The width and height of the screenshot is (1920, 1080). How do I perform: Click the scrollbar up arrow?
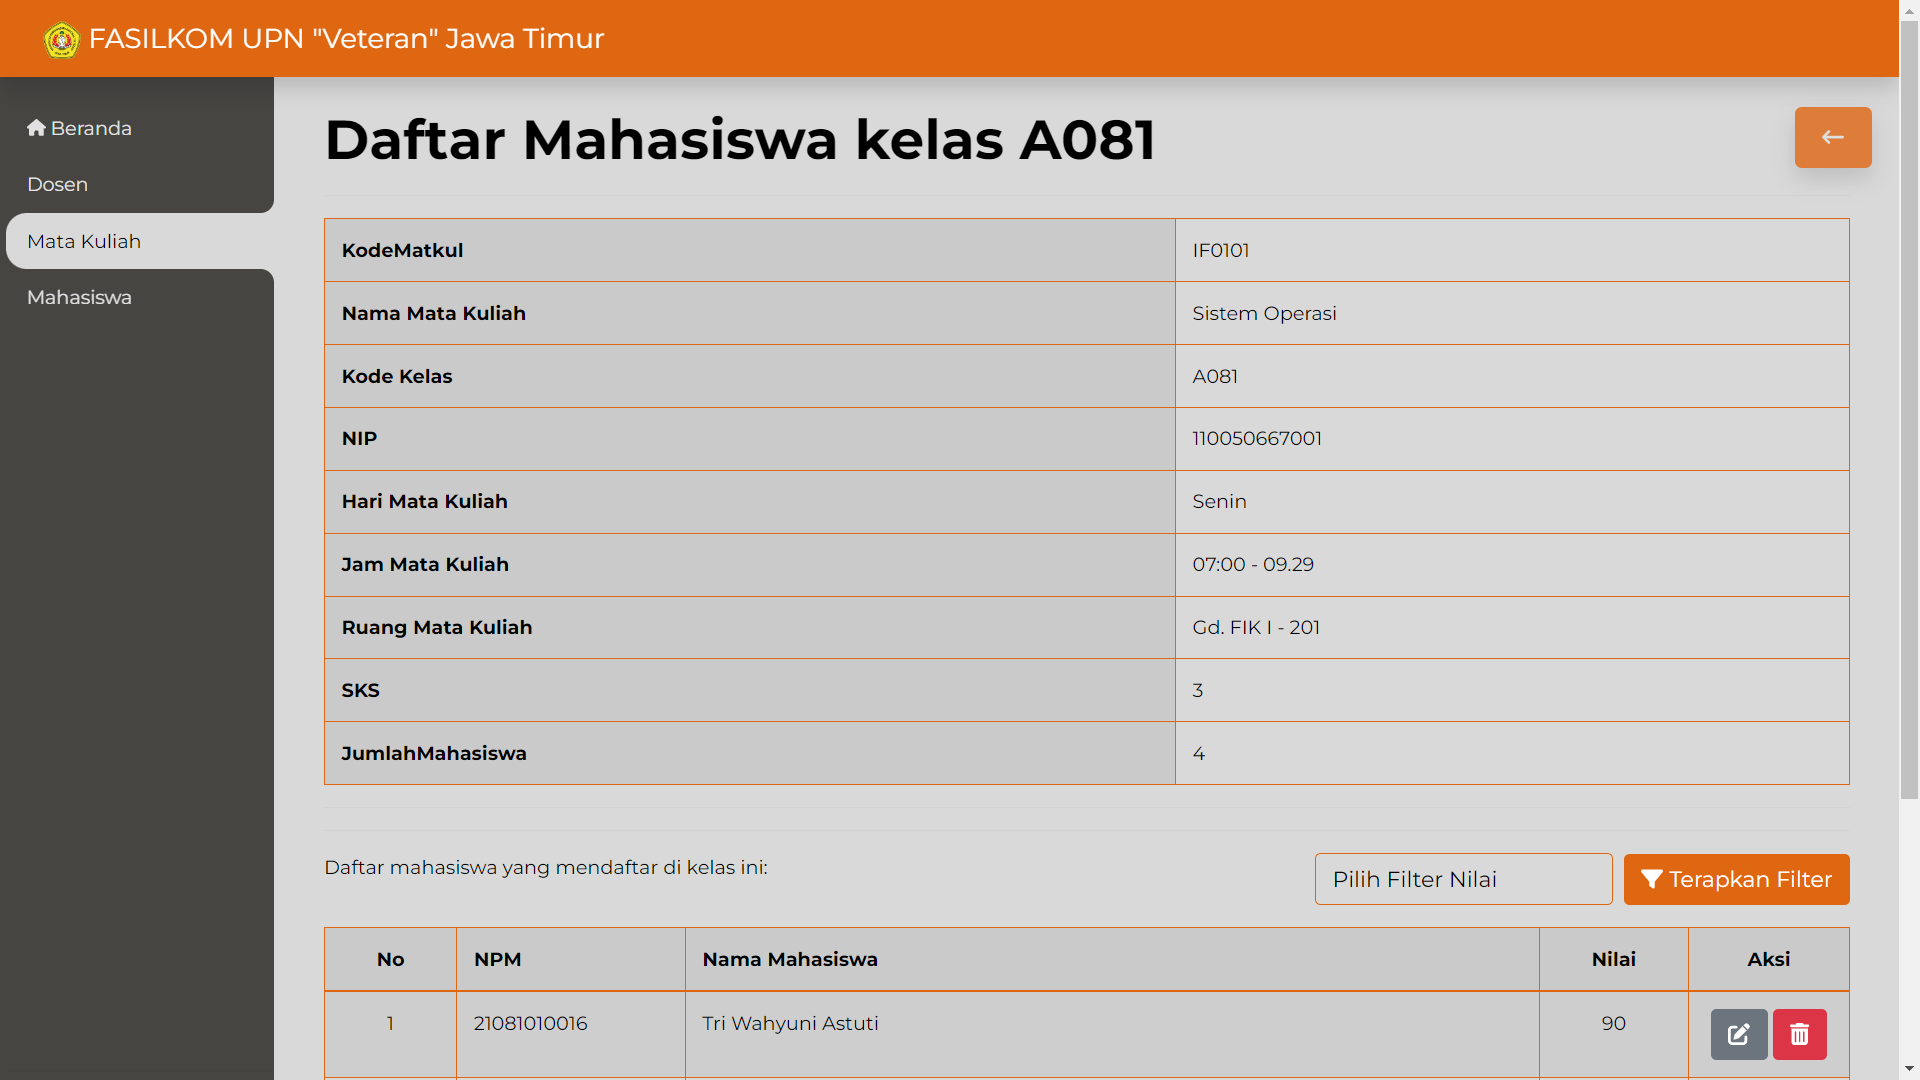pyautogui.click(x=1909, y=9)
